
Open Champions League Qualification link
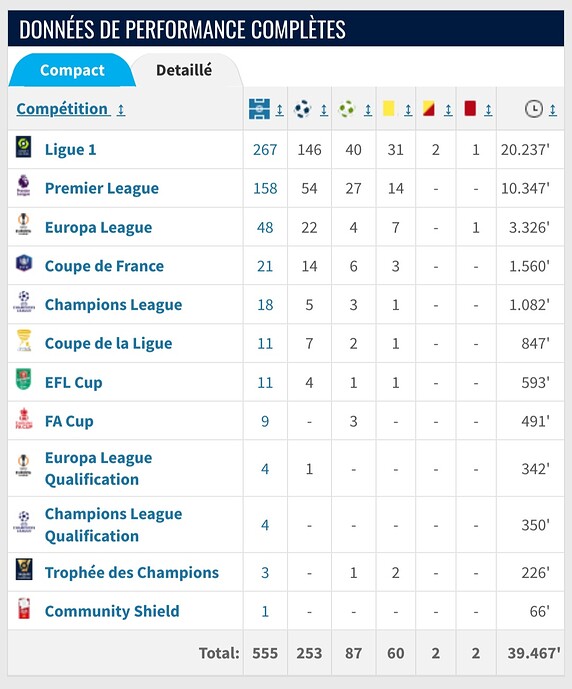point(113,525)
